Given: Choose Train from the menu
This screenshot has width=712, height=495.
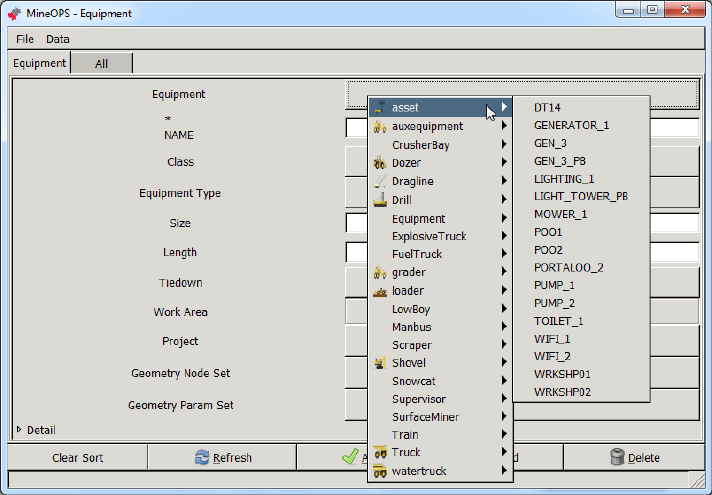Looking at the screenshot, I should click(x=440, y=435).
